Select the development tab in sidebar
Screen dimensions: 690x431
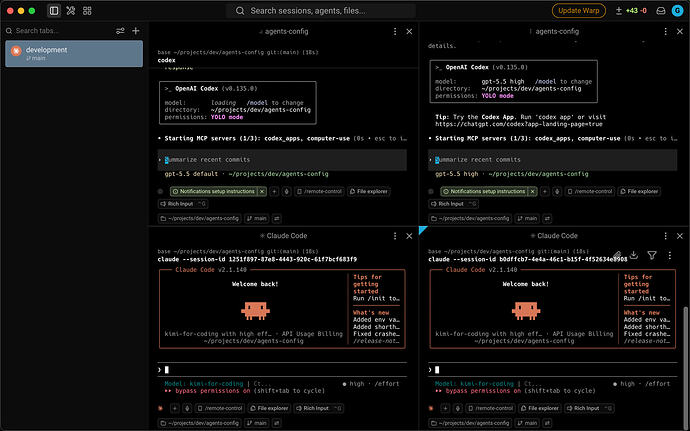(74, 54)
